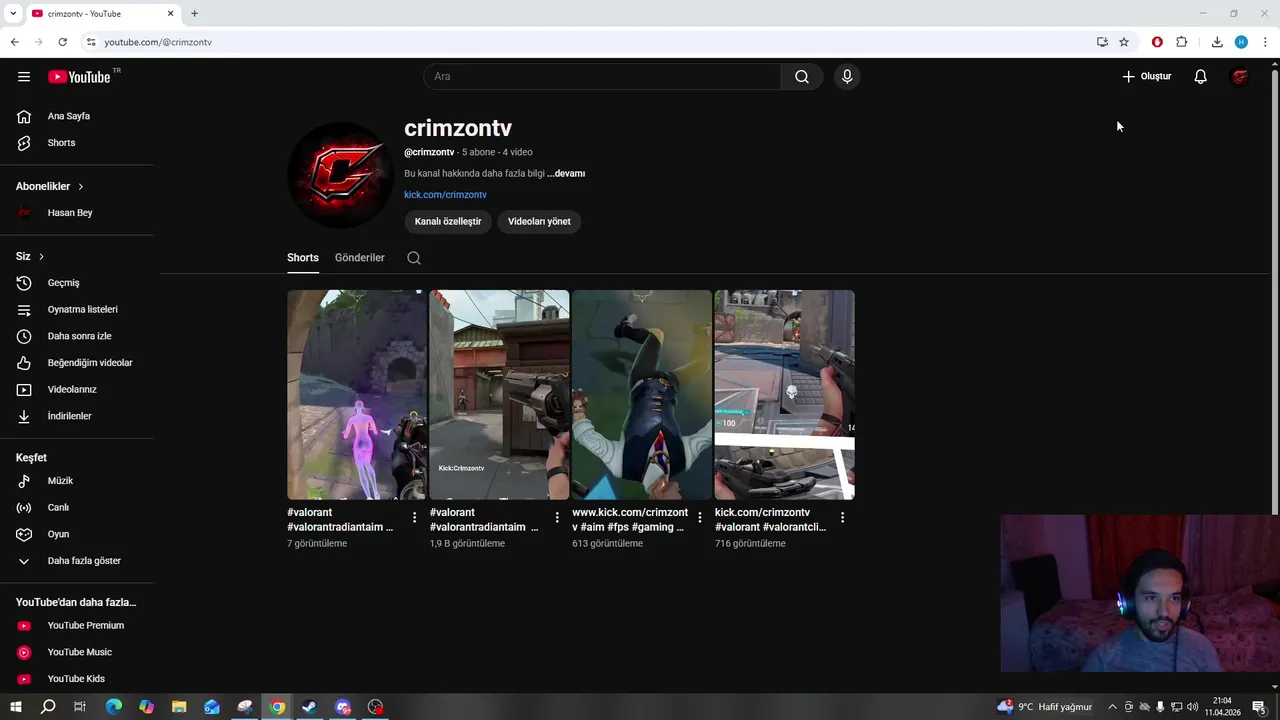Click the Oluştur create button
The width and height of the screenshot is (1280, 720).
1146,77
